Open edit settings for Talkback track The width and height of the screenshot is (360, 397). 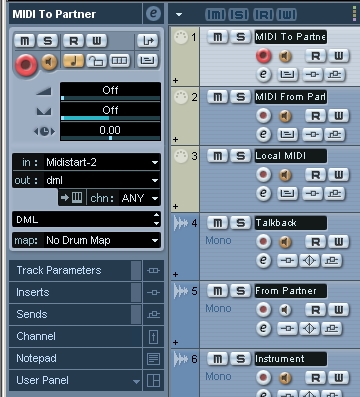click(263, 260)
